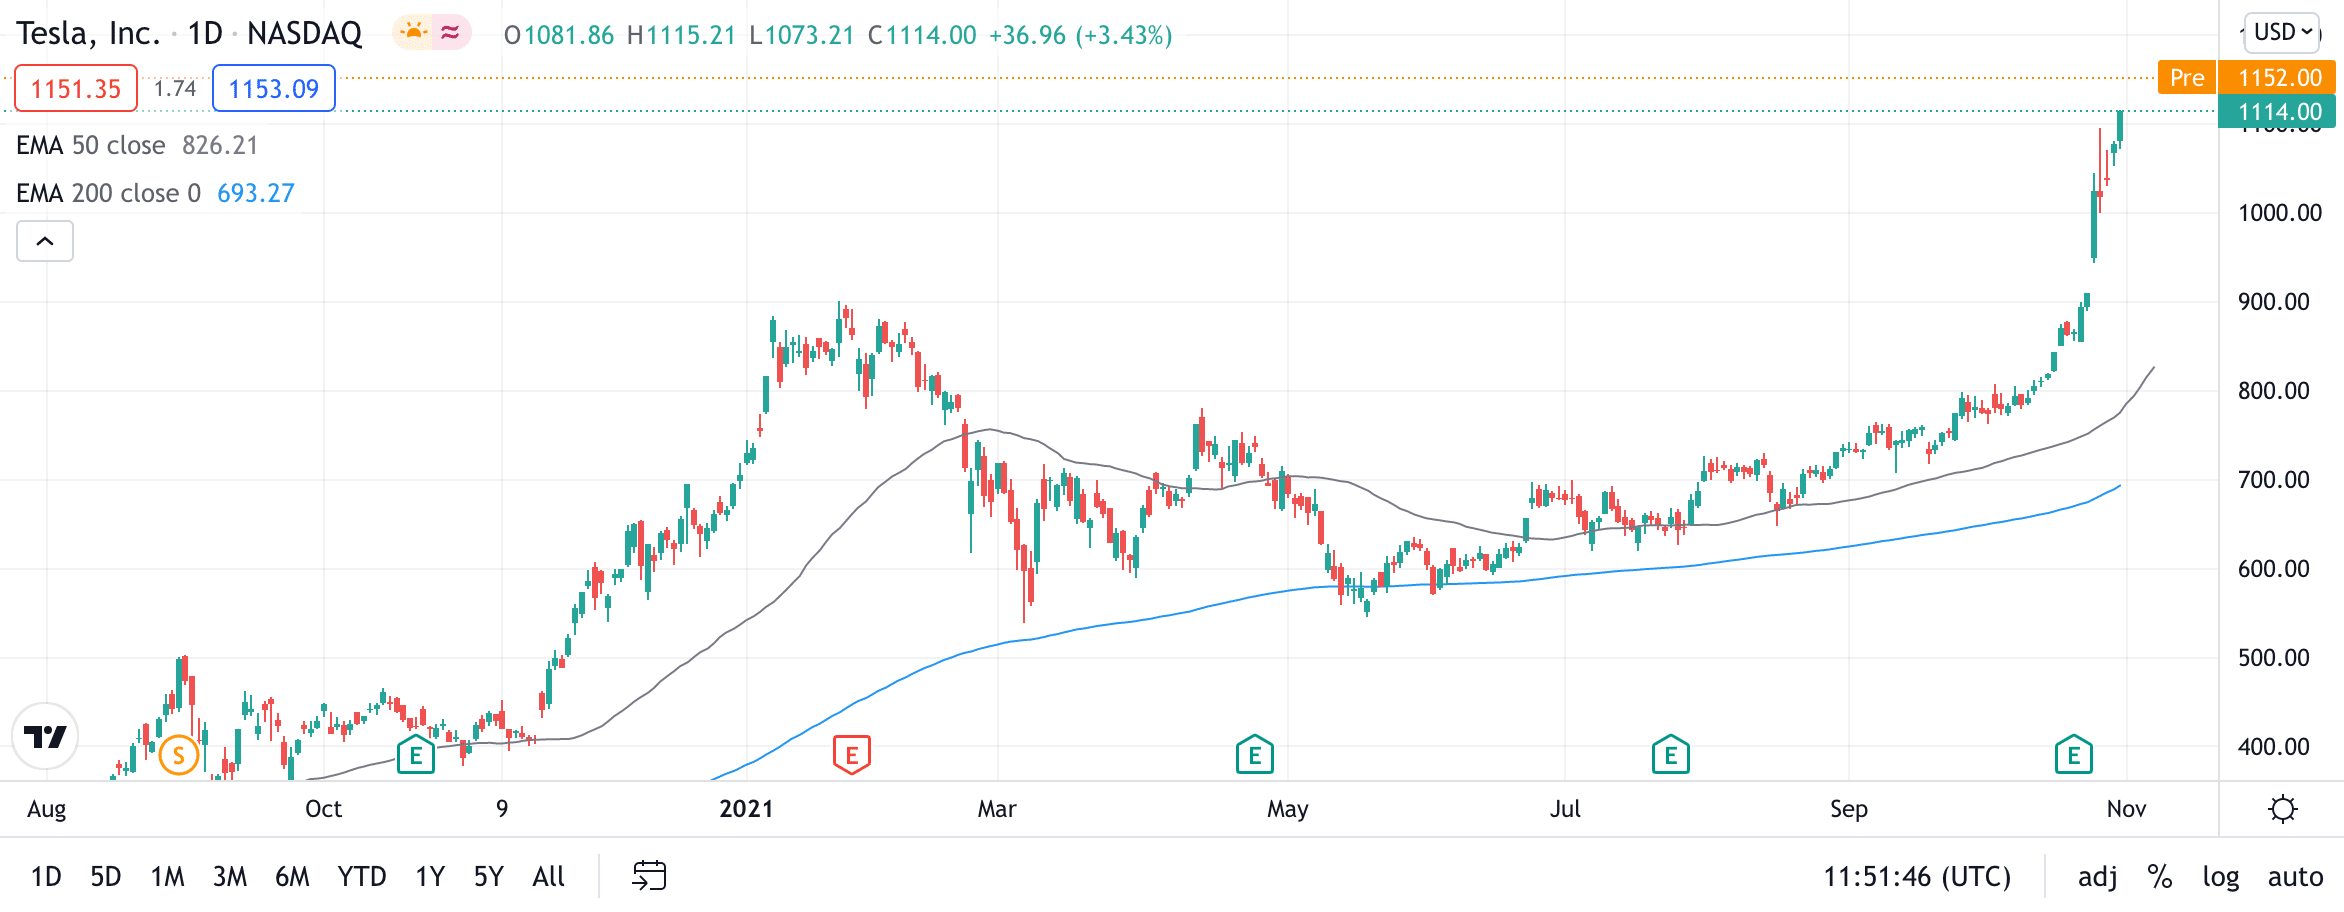
Task: Toggle adj dividend adjustment
Action: point(2098,877)
